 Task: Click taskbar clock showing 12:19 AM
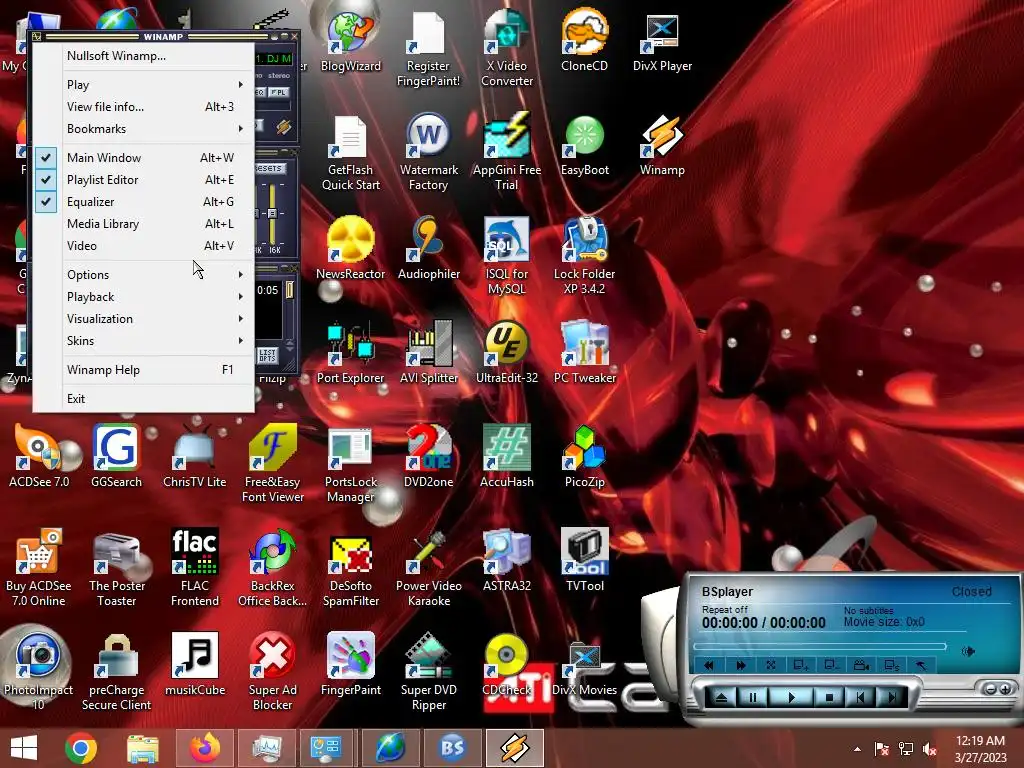(981, 748)
